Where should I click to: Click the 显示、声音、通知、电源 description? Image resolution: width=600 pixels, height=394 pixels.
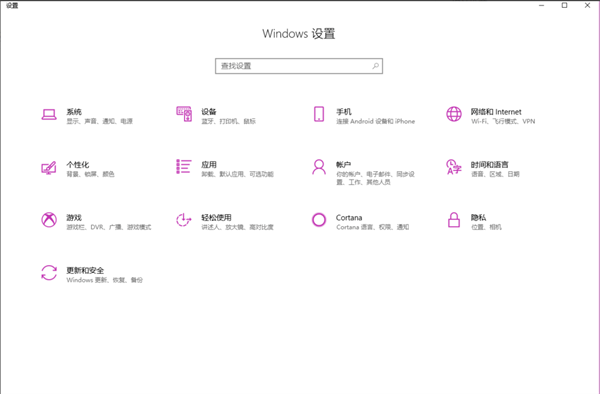[x=99, y=121]
